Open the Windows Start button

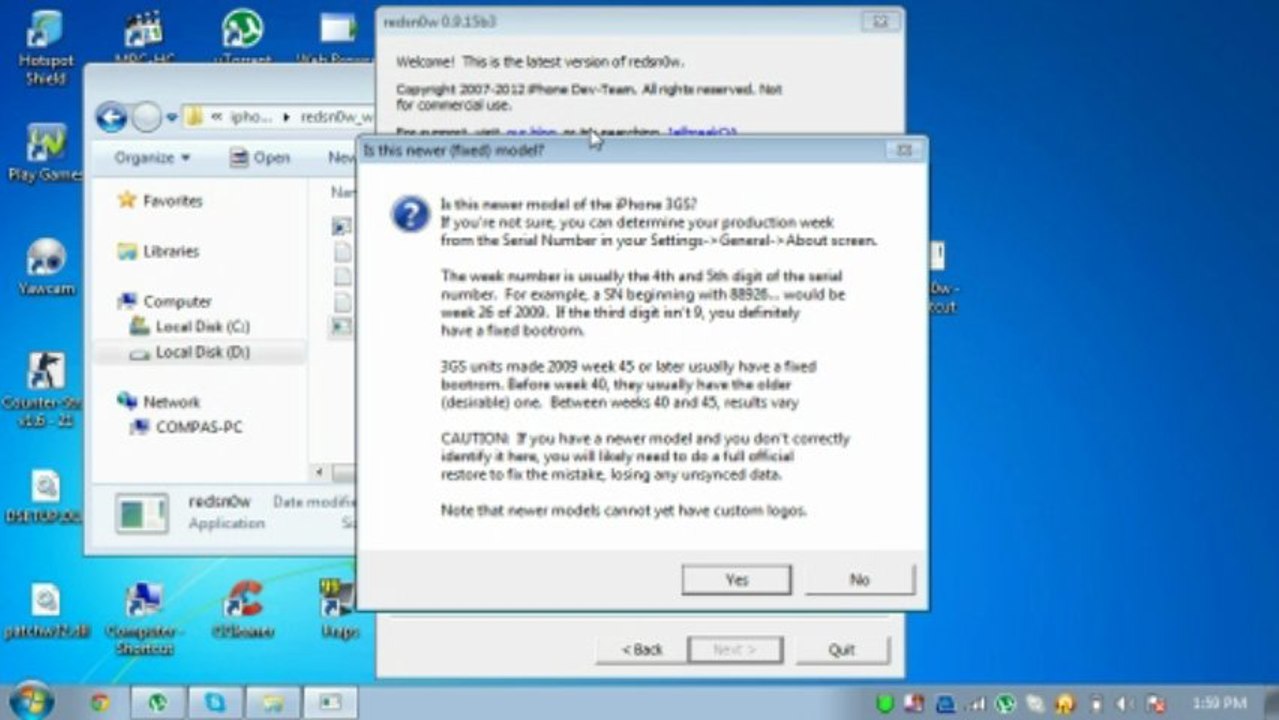tap(31, 701)
